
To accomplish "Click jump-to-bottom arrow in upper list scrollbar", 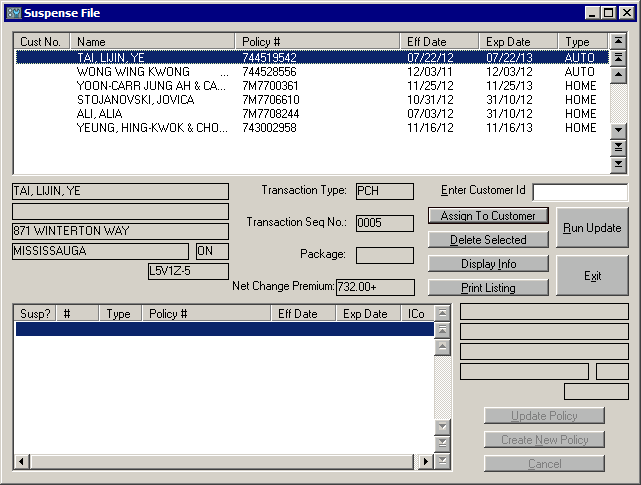I will point(618,163).
